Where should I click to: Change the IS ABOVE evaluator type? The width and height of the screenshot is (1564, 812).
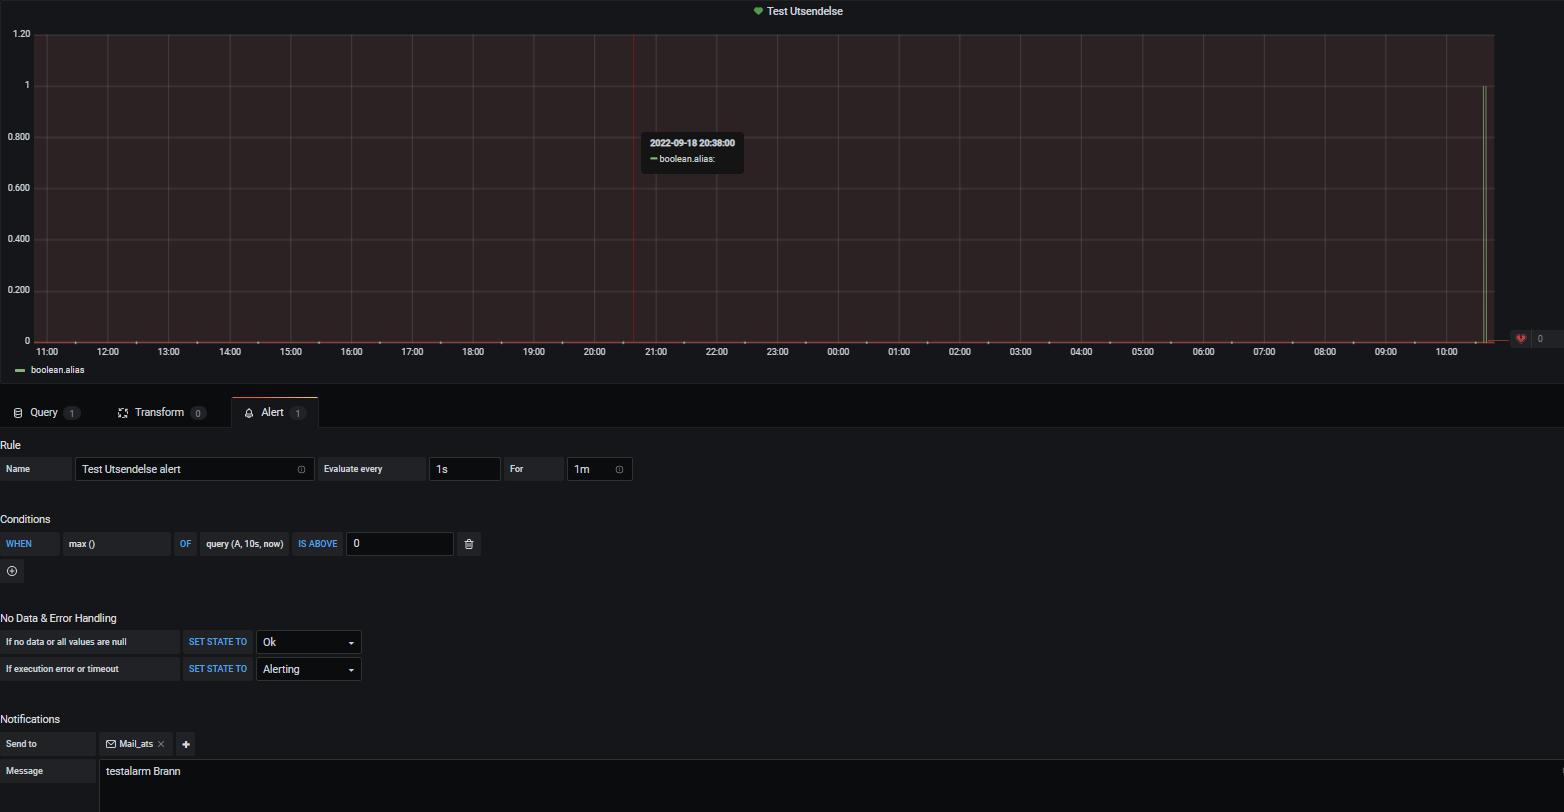pos(318,544)
